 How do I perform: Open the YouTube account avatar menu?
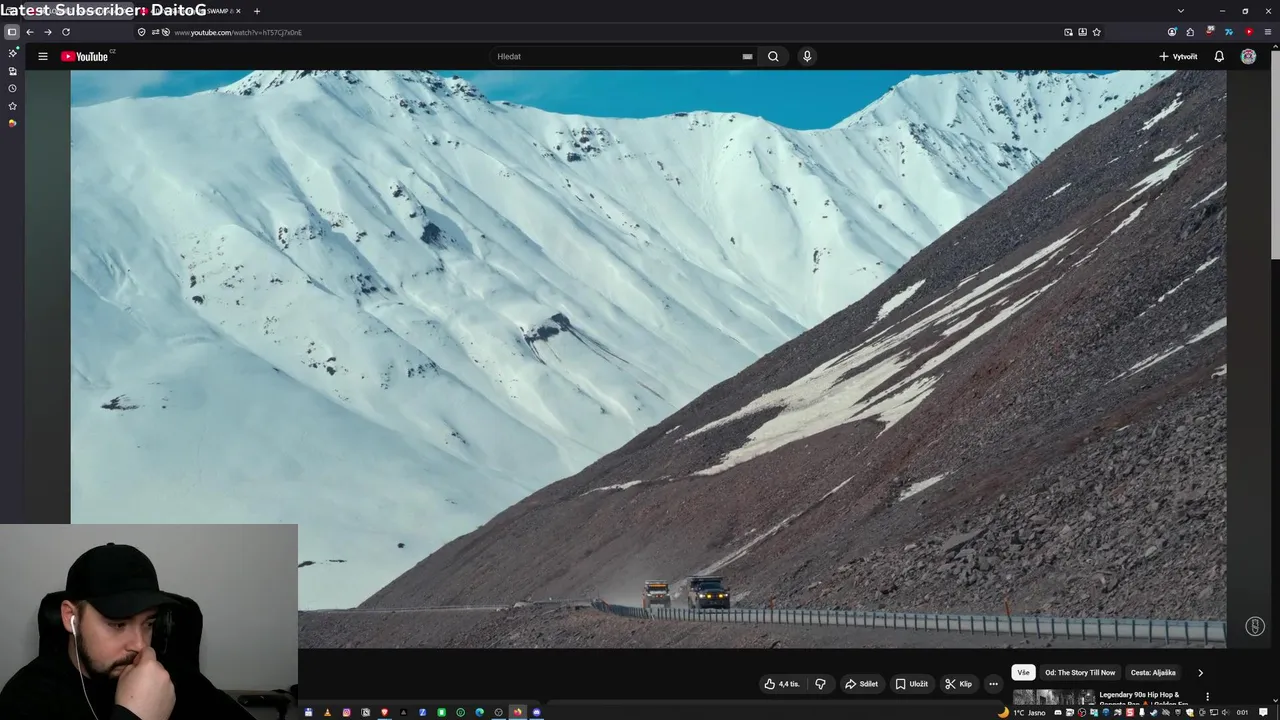click(x=1248, y=56)
